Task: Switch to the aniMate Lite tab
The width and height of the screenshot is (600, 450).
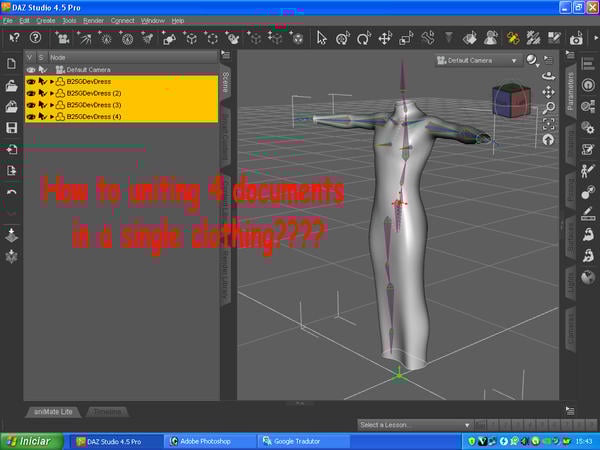Action: (53, 412)
